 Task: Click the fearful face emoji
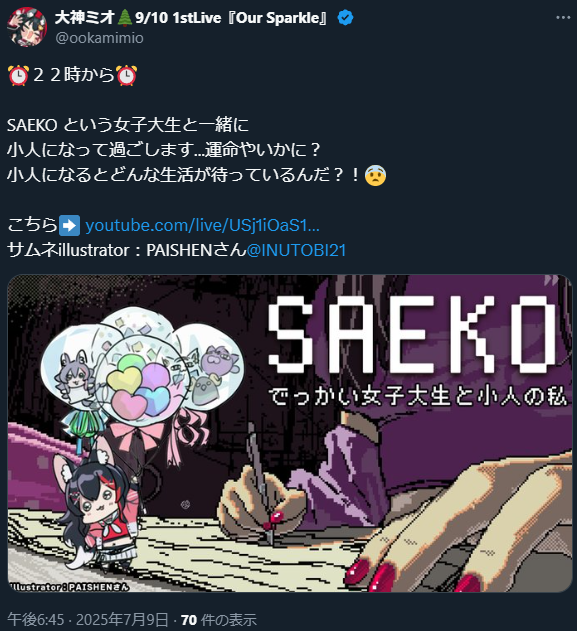point(375,175)
